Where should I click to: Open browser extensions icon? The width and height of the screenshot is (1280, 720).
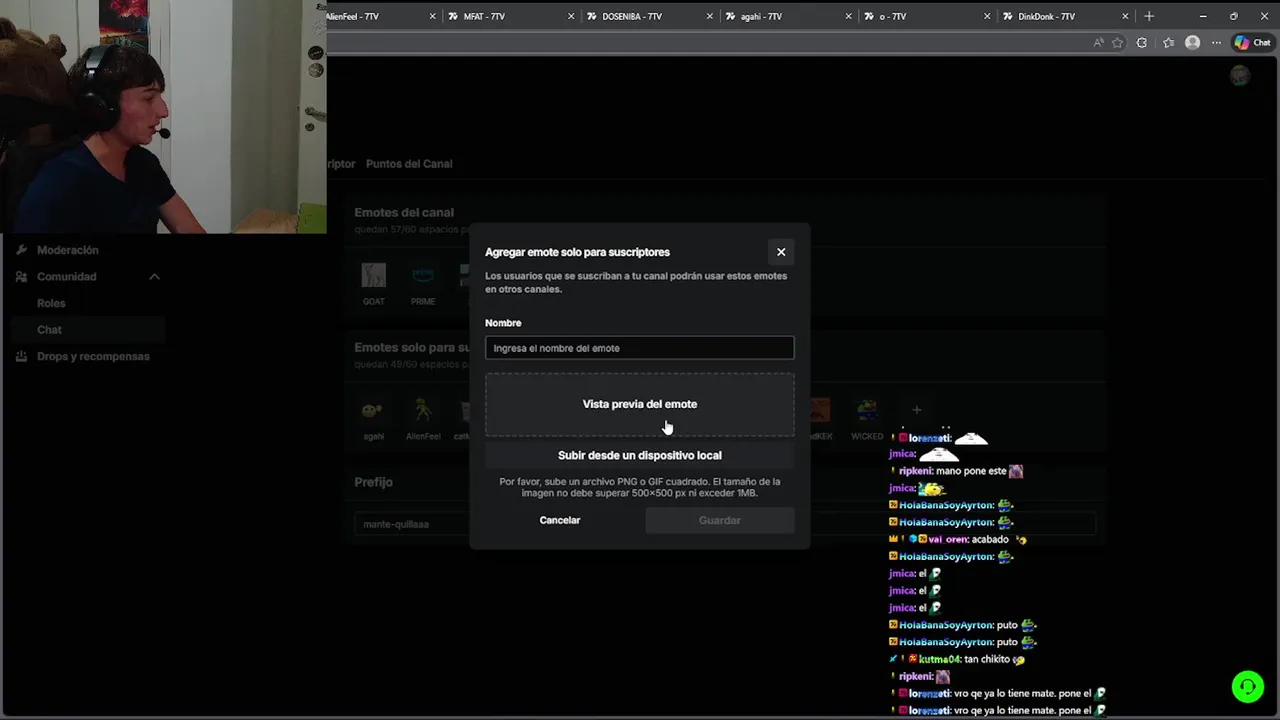click(1142, 43)
